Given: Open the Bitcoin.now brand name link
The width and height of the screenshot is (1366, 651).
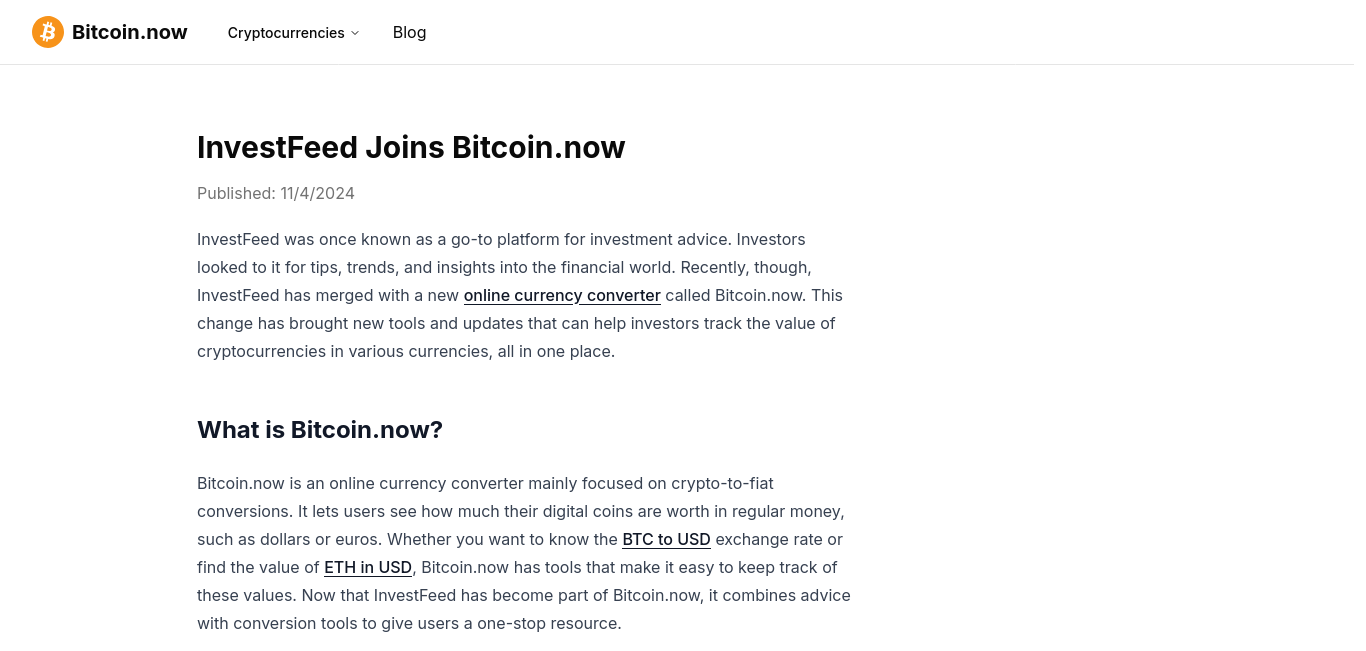Looking at the screenshot, I should [x=129, y=32].
